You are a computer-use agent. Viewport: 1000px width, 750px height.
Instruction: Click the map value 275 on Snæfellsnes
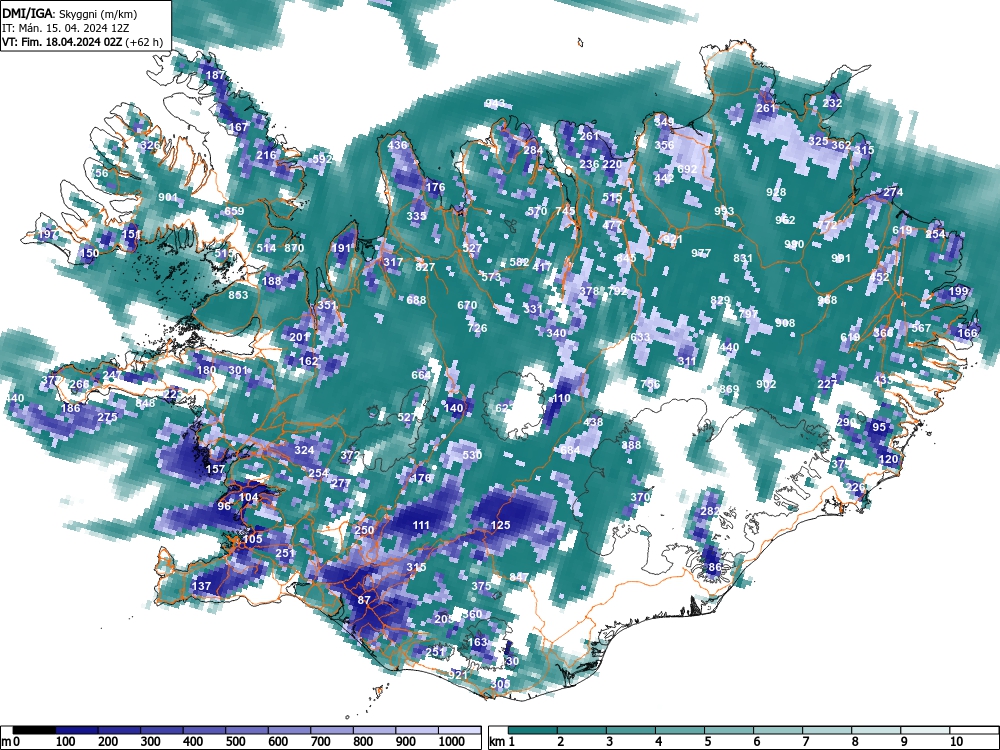coord(107,416)
